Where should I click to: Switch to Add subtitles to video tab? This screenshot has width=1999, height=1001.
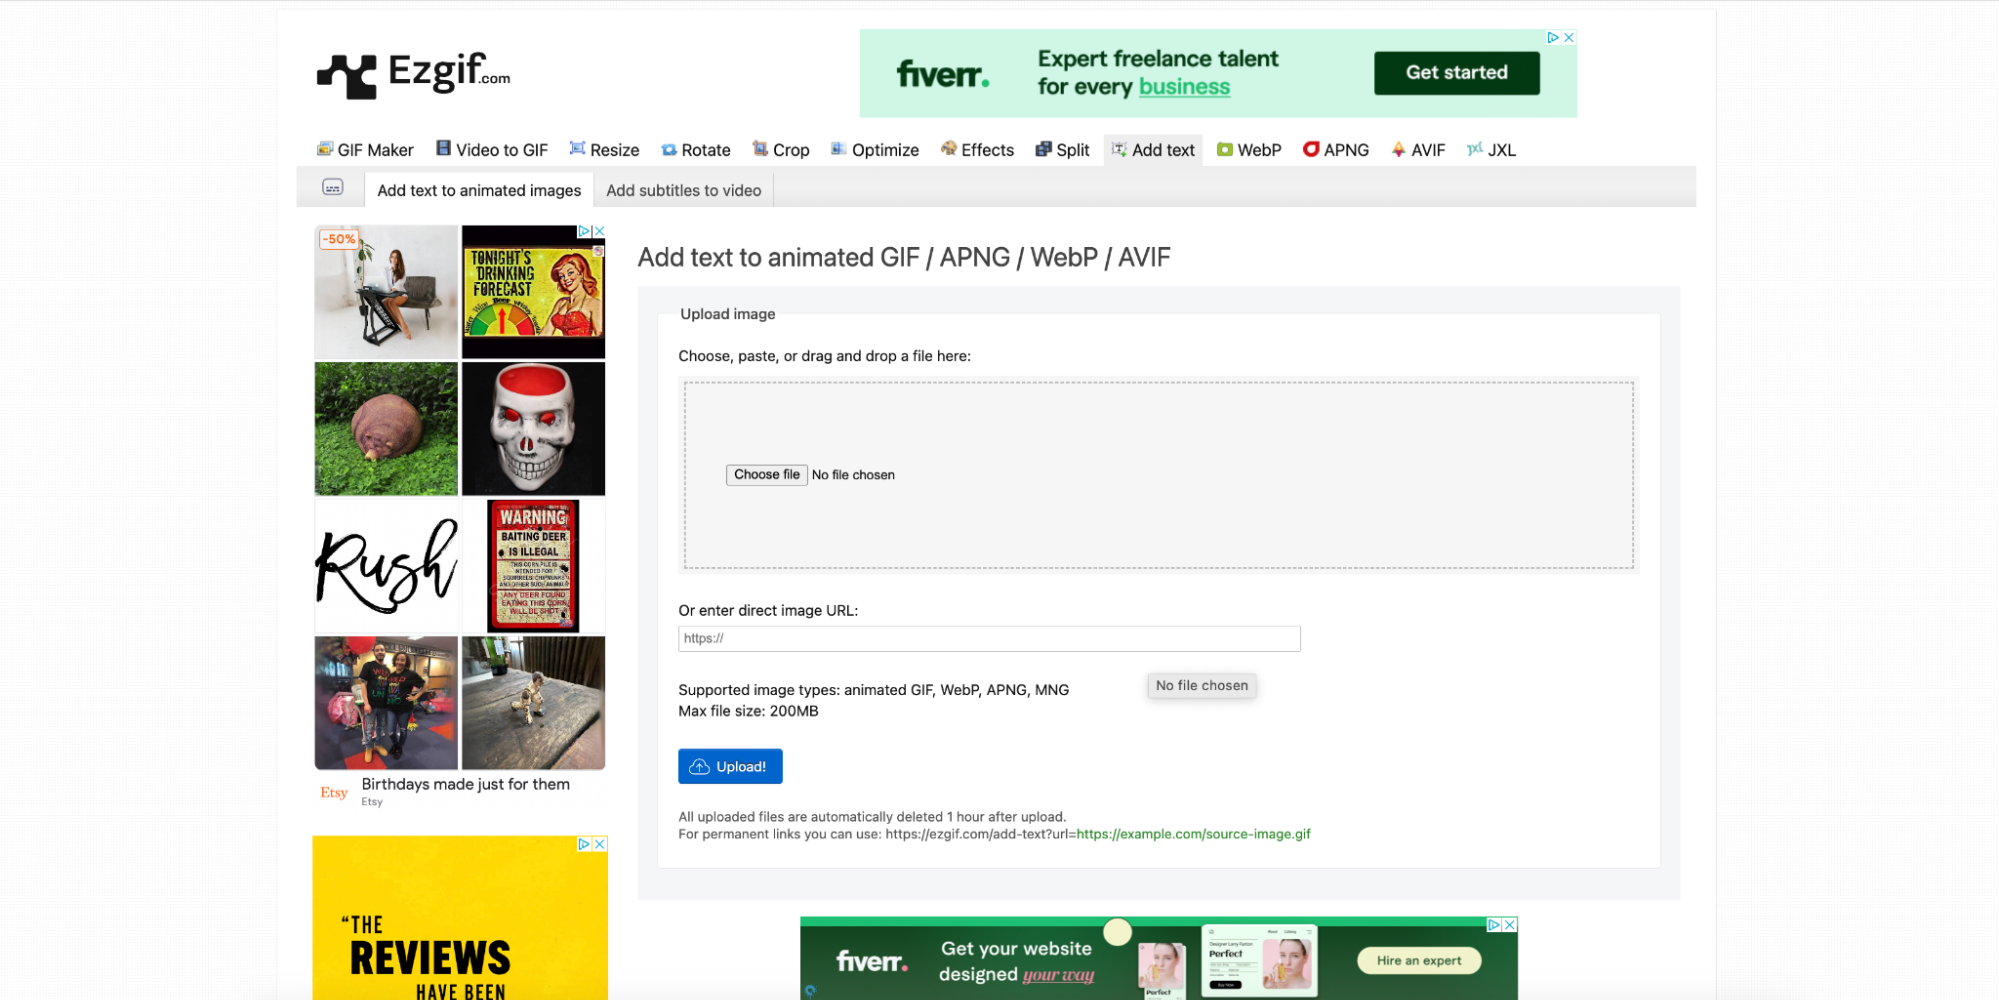tap(683, 190)
